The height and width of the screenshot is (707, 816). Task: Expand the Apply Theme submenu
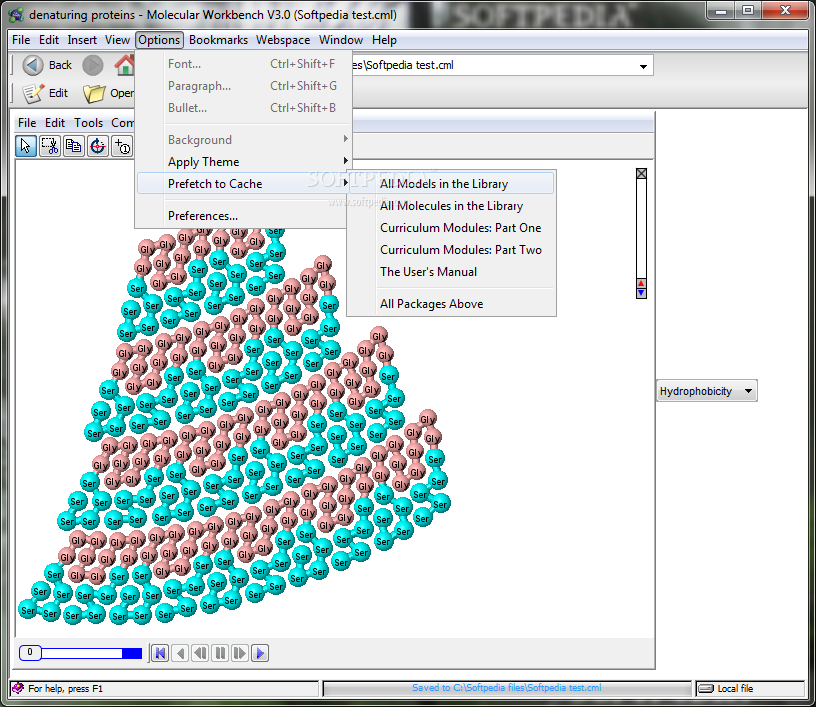243,162
